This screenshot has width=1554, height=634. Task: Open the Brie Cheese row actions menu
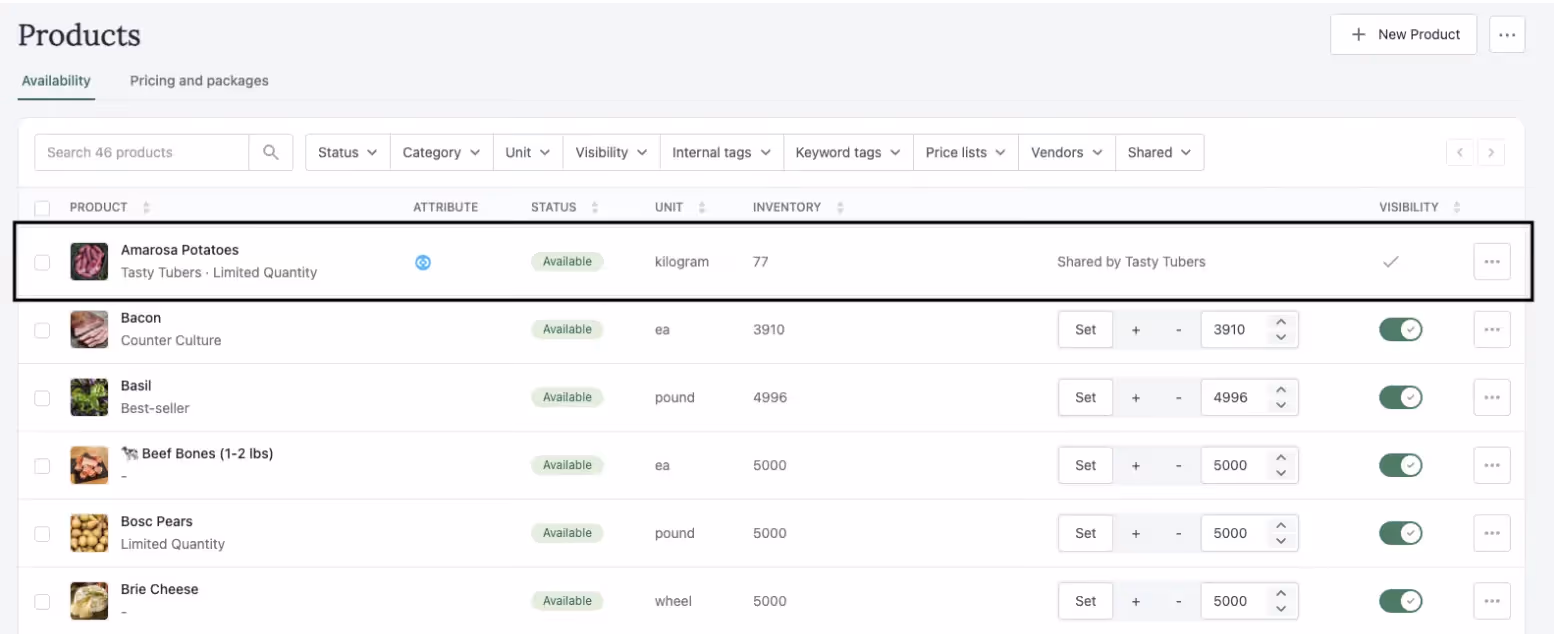[x=1492, y=601]
